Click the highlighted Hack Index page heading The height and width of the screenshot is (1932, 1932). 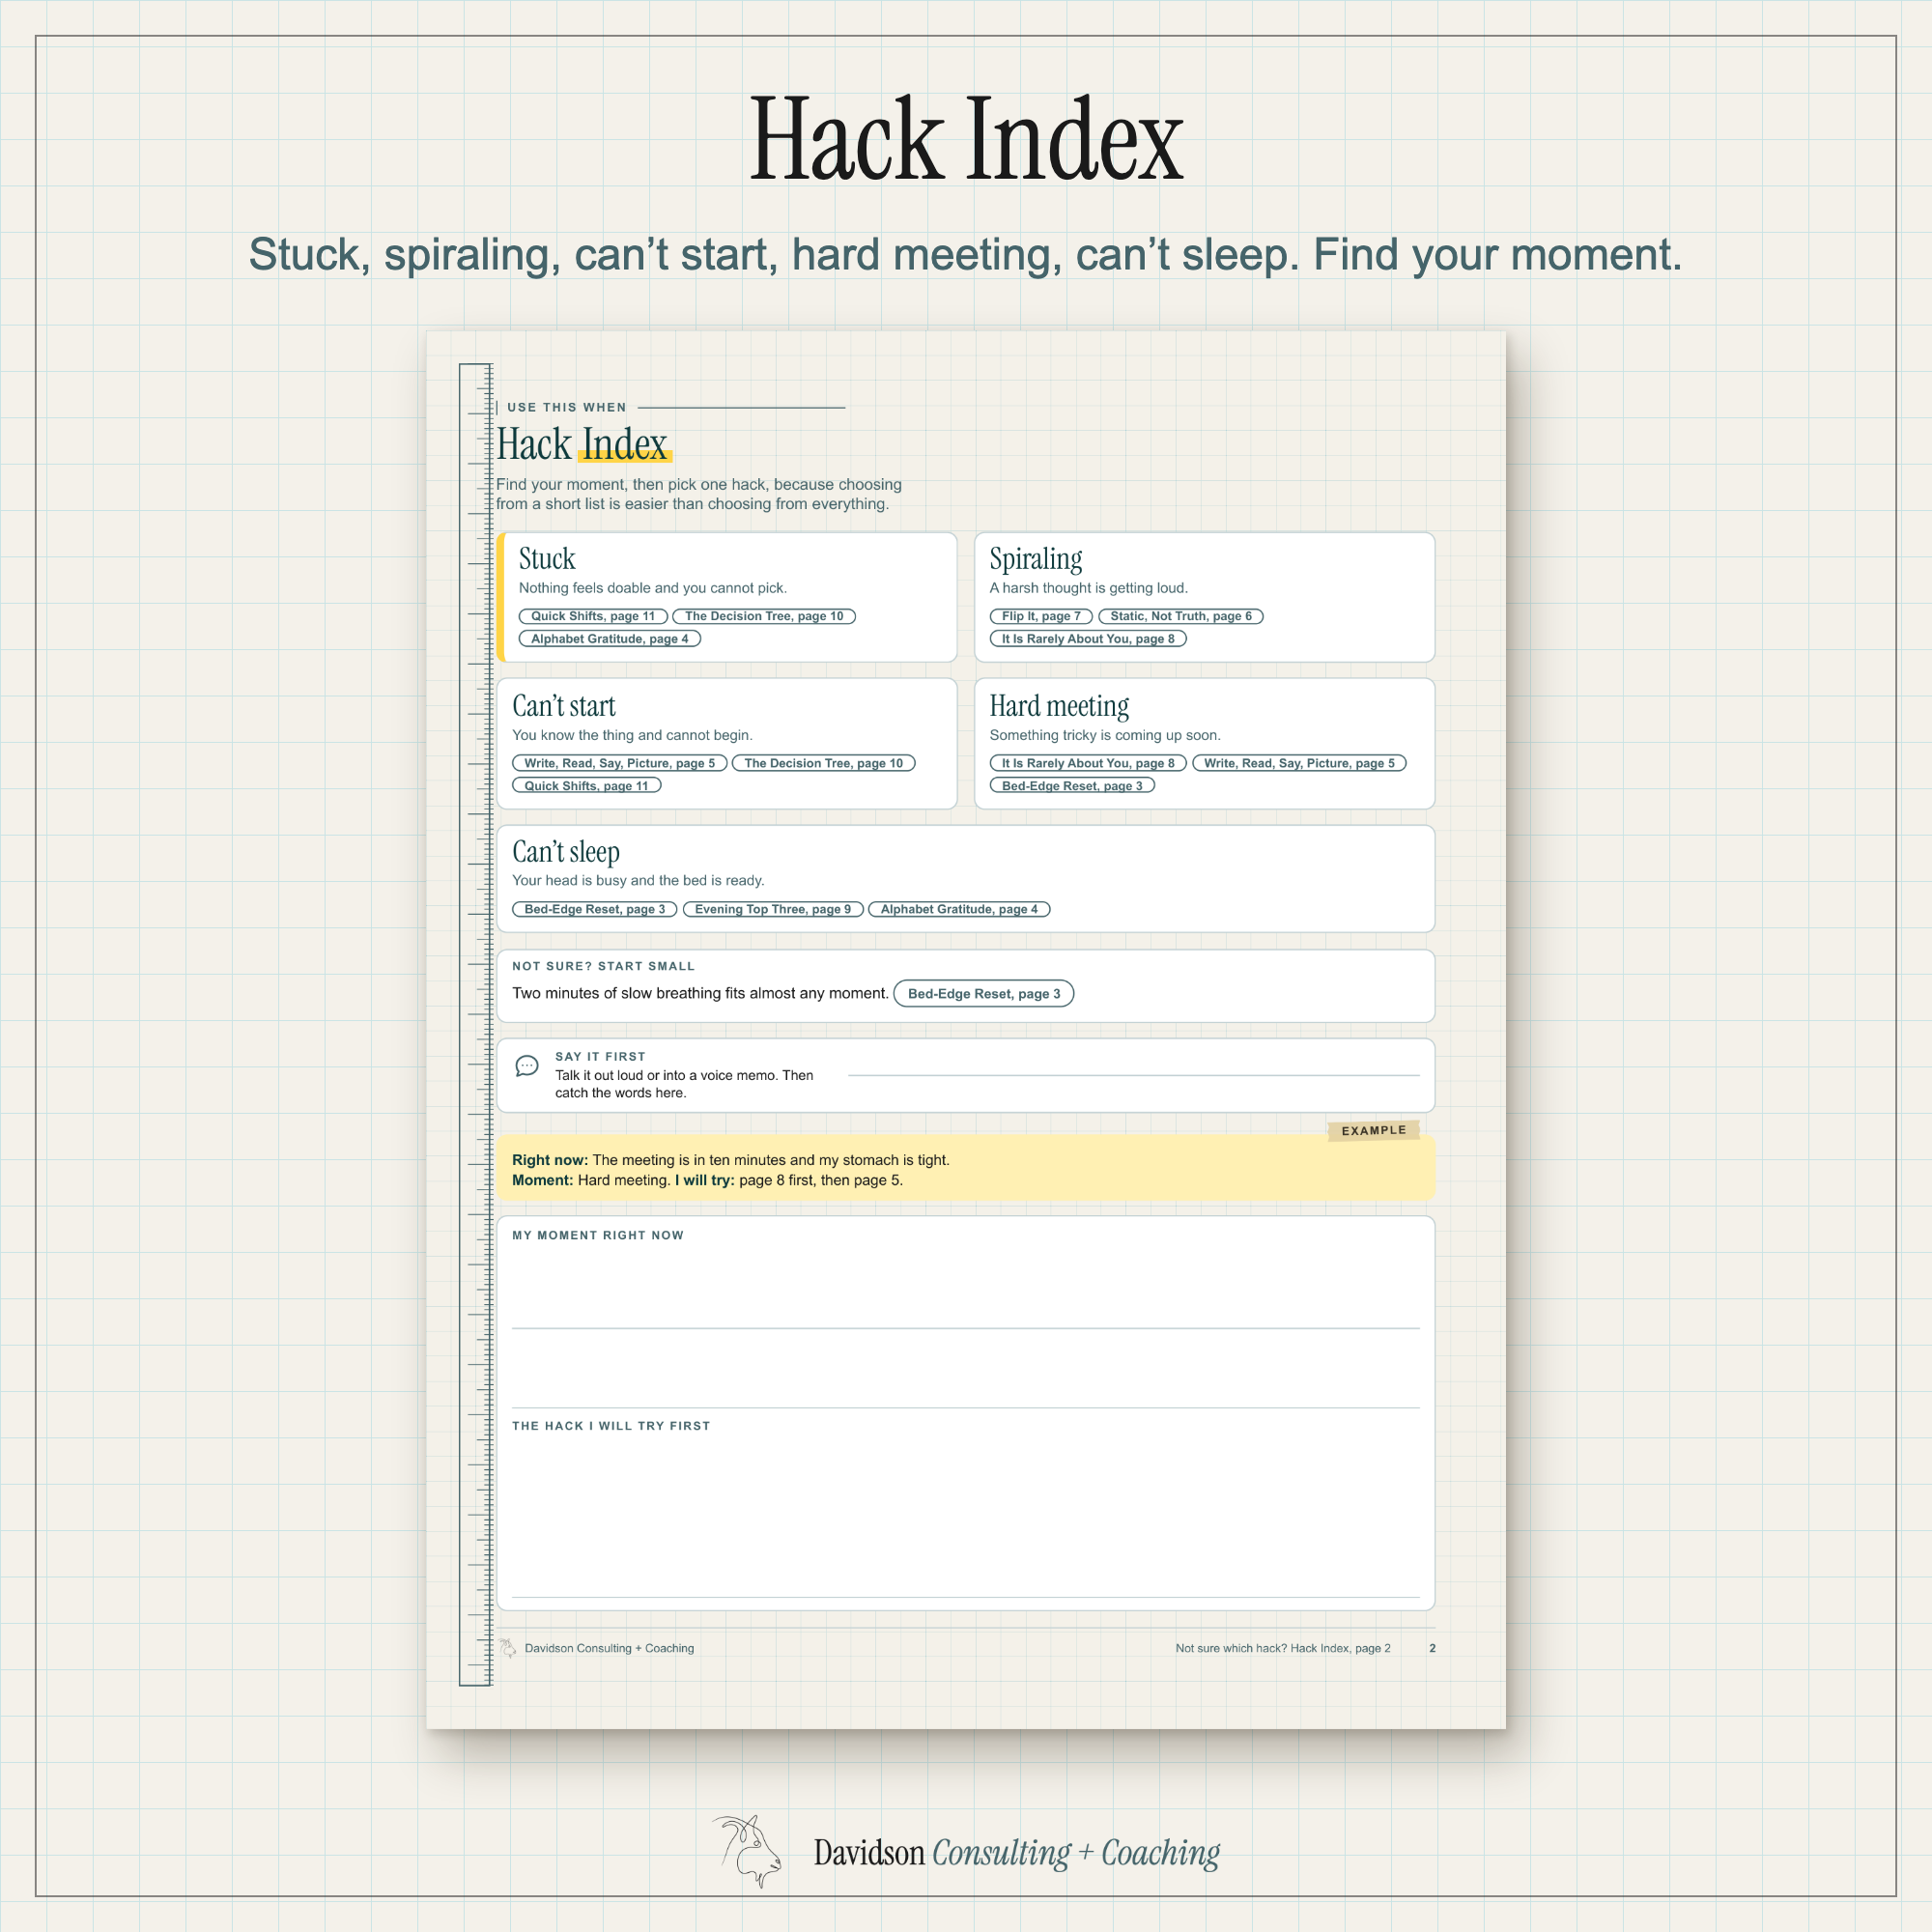583,444
